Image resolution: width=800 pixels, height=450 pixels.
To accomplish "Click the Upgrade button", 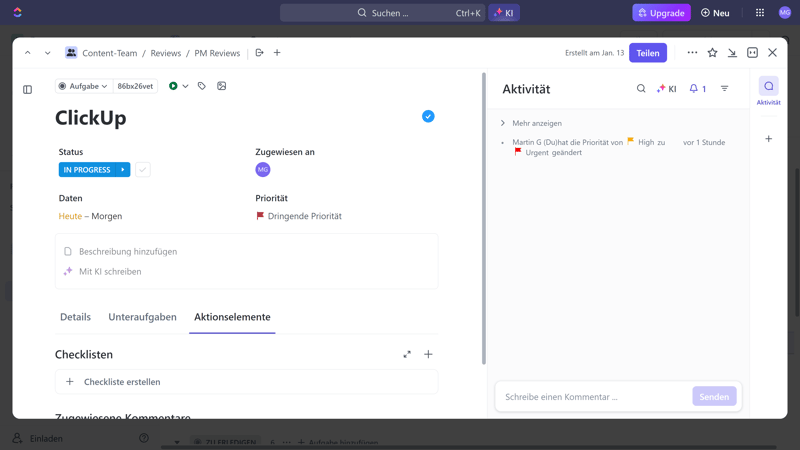I will click(661, 13).
